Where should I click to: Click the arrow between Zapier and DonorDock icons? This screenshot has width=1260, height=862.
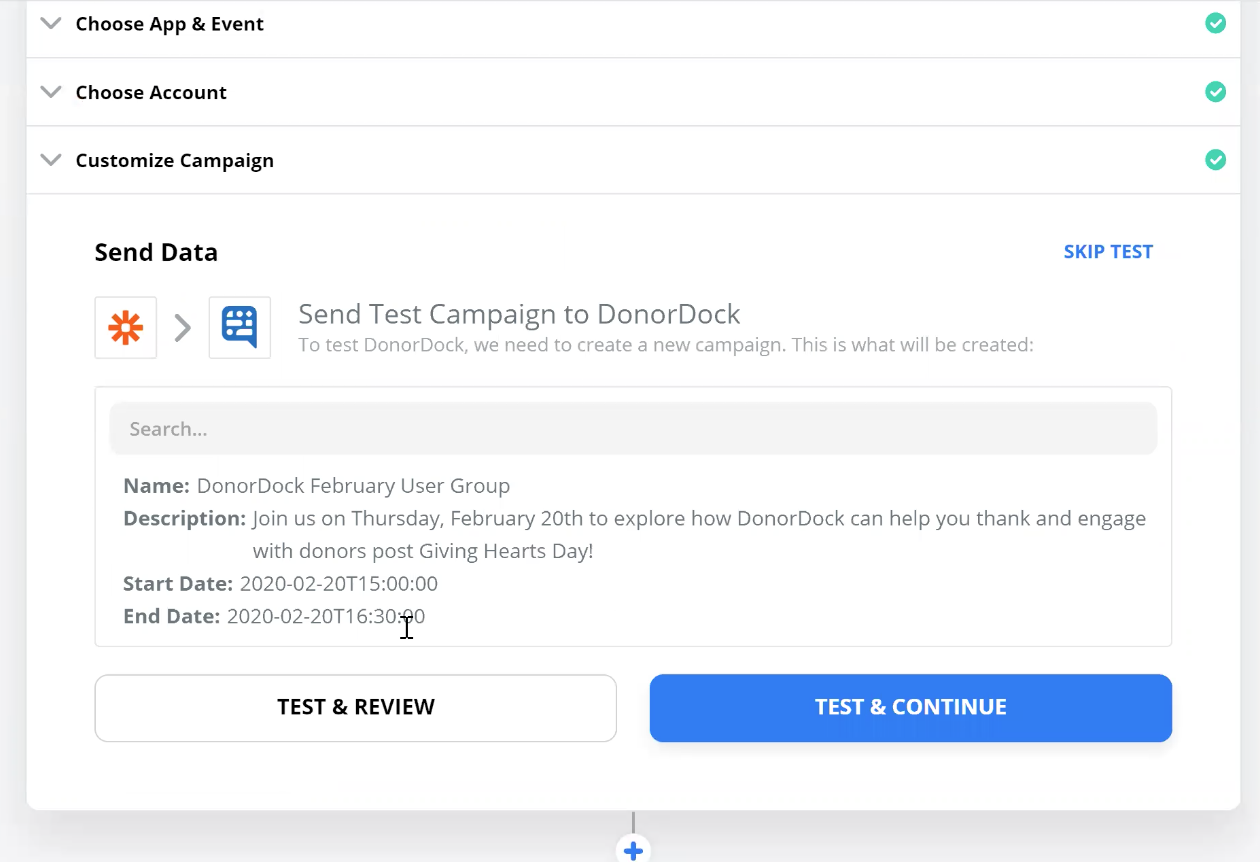(x=182, y=328)
